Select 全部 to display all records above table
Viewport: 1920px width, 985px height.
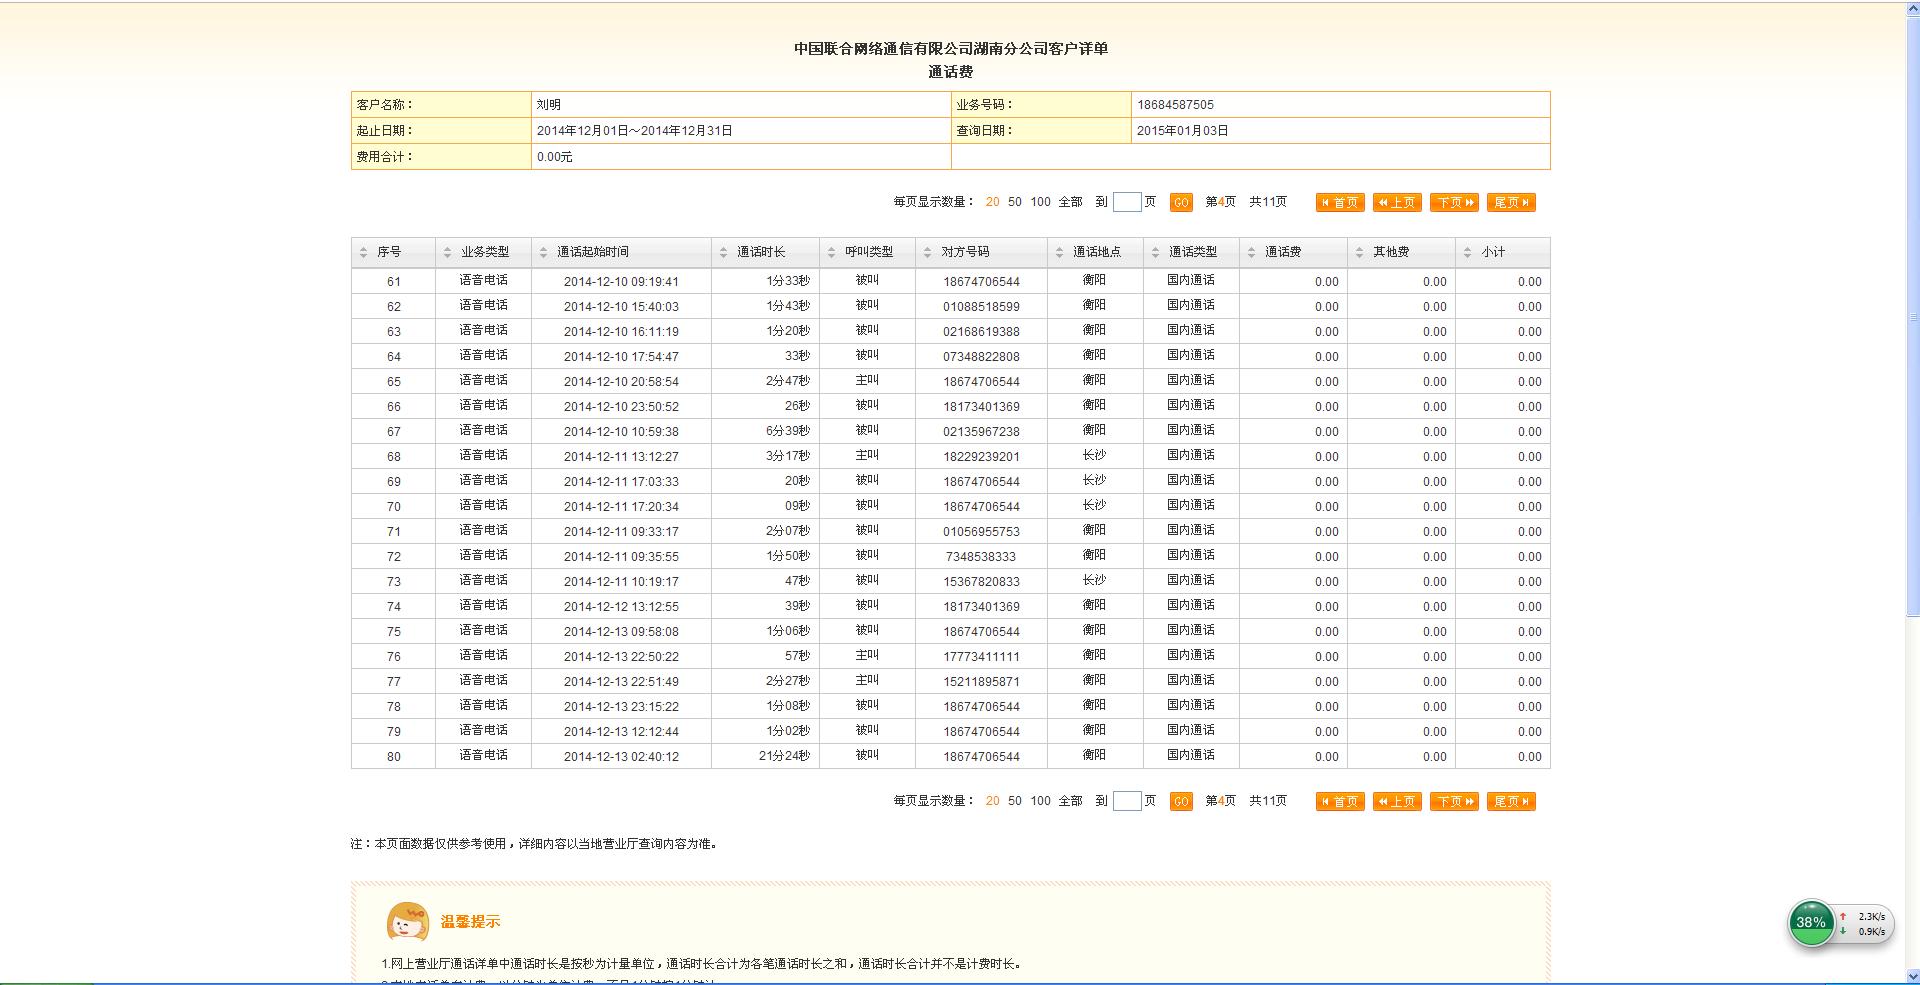pos(1070,202)
